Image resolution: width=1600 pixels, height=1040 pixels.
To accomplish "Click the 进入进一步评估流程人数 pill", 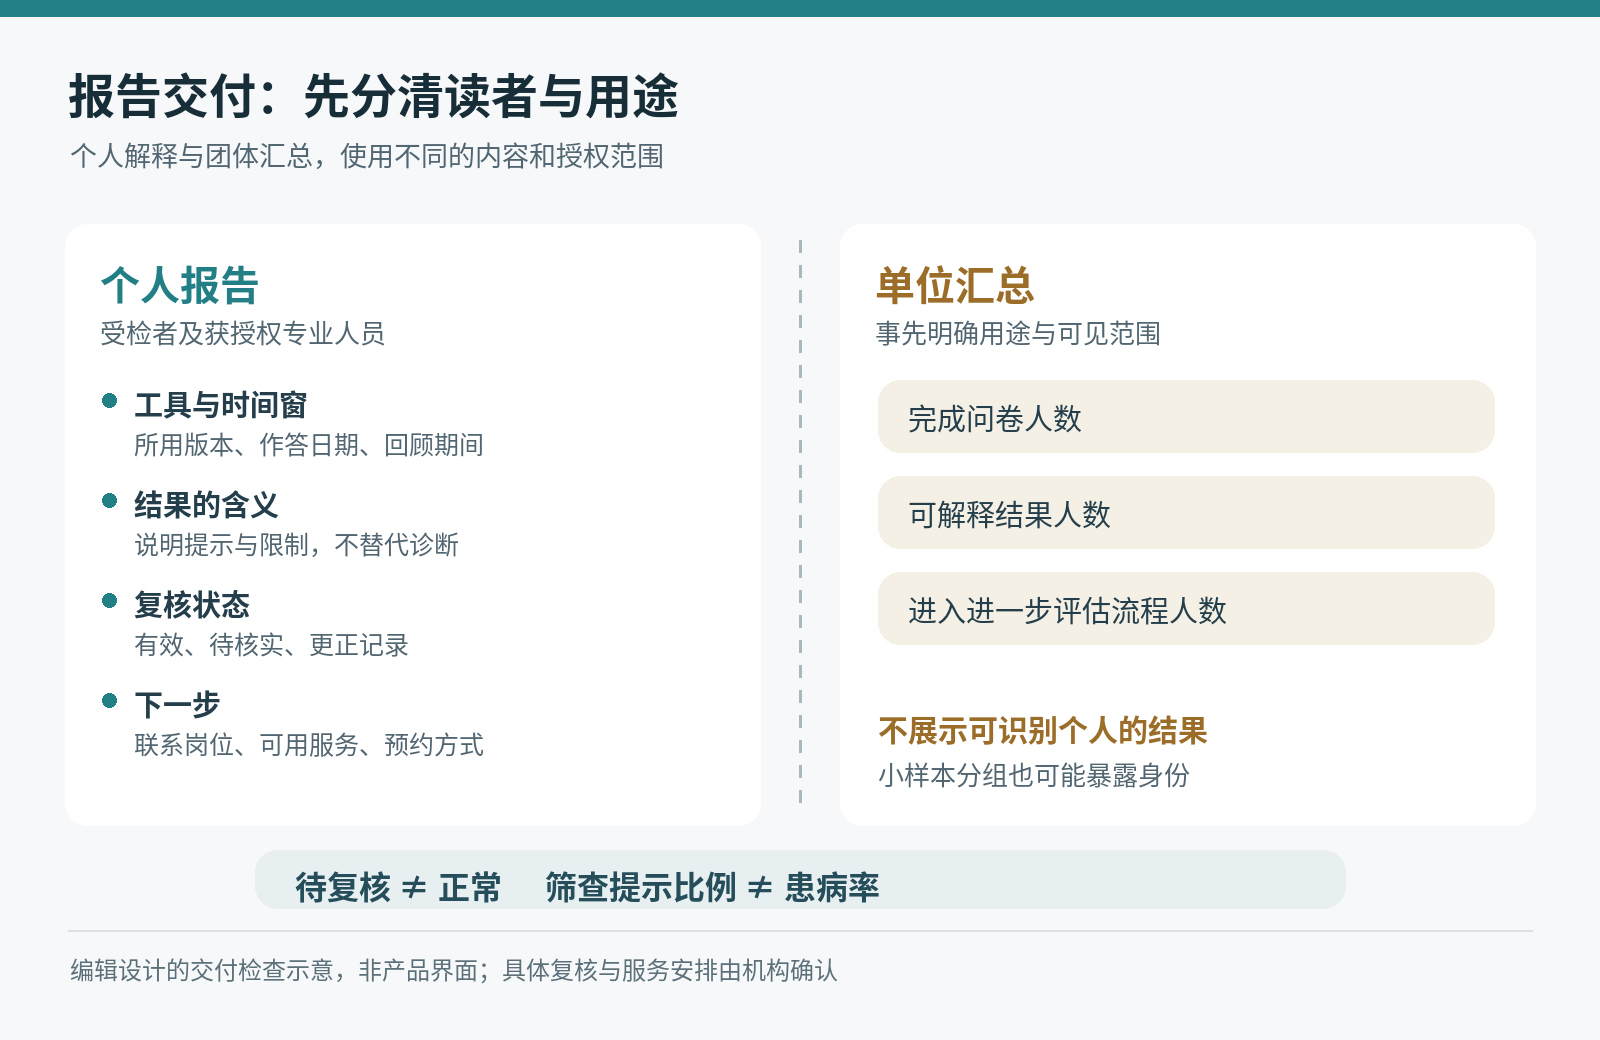I will (x=1186, y=609).
